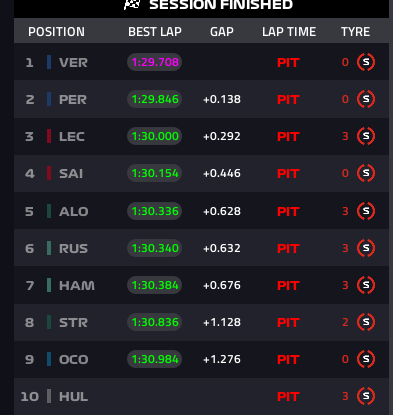Select the POSITION column header
This screenshot has height=415, width=393.
point(56,32)
